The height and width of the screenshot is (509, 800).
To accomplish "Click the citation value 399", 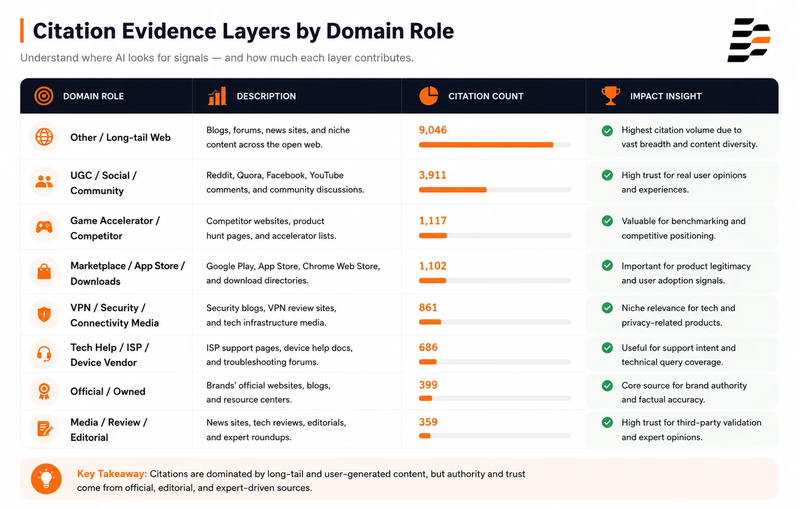I will point(428,385).
